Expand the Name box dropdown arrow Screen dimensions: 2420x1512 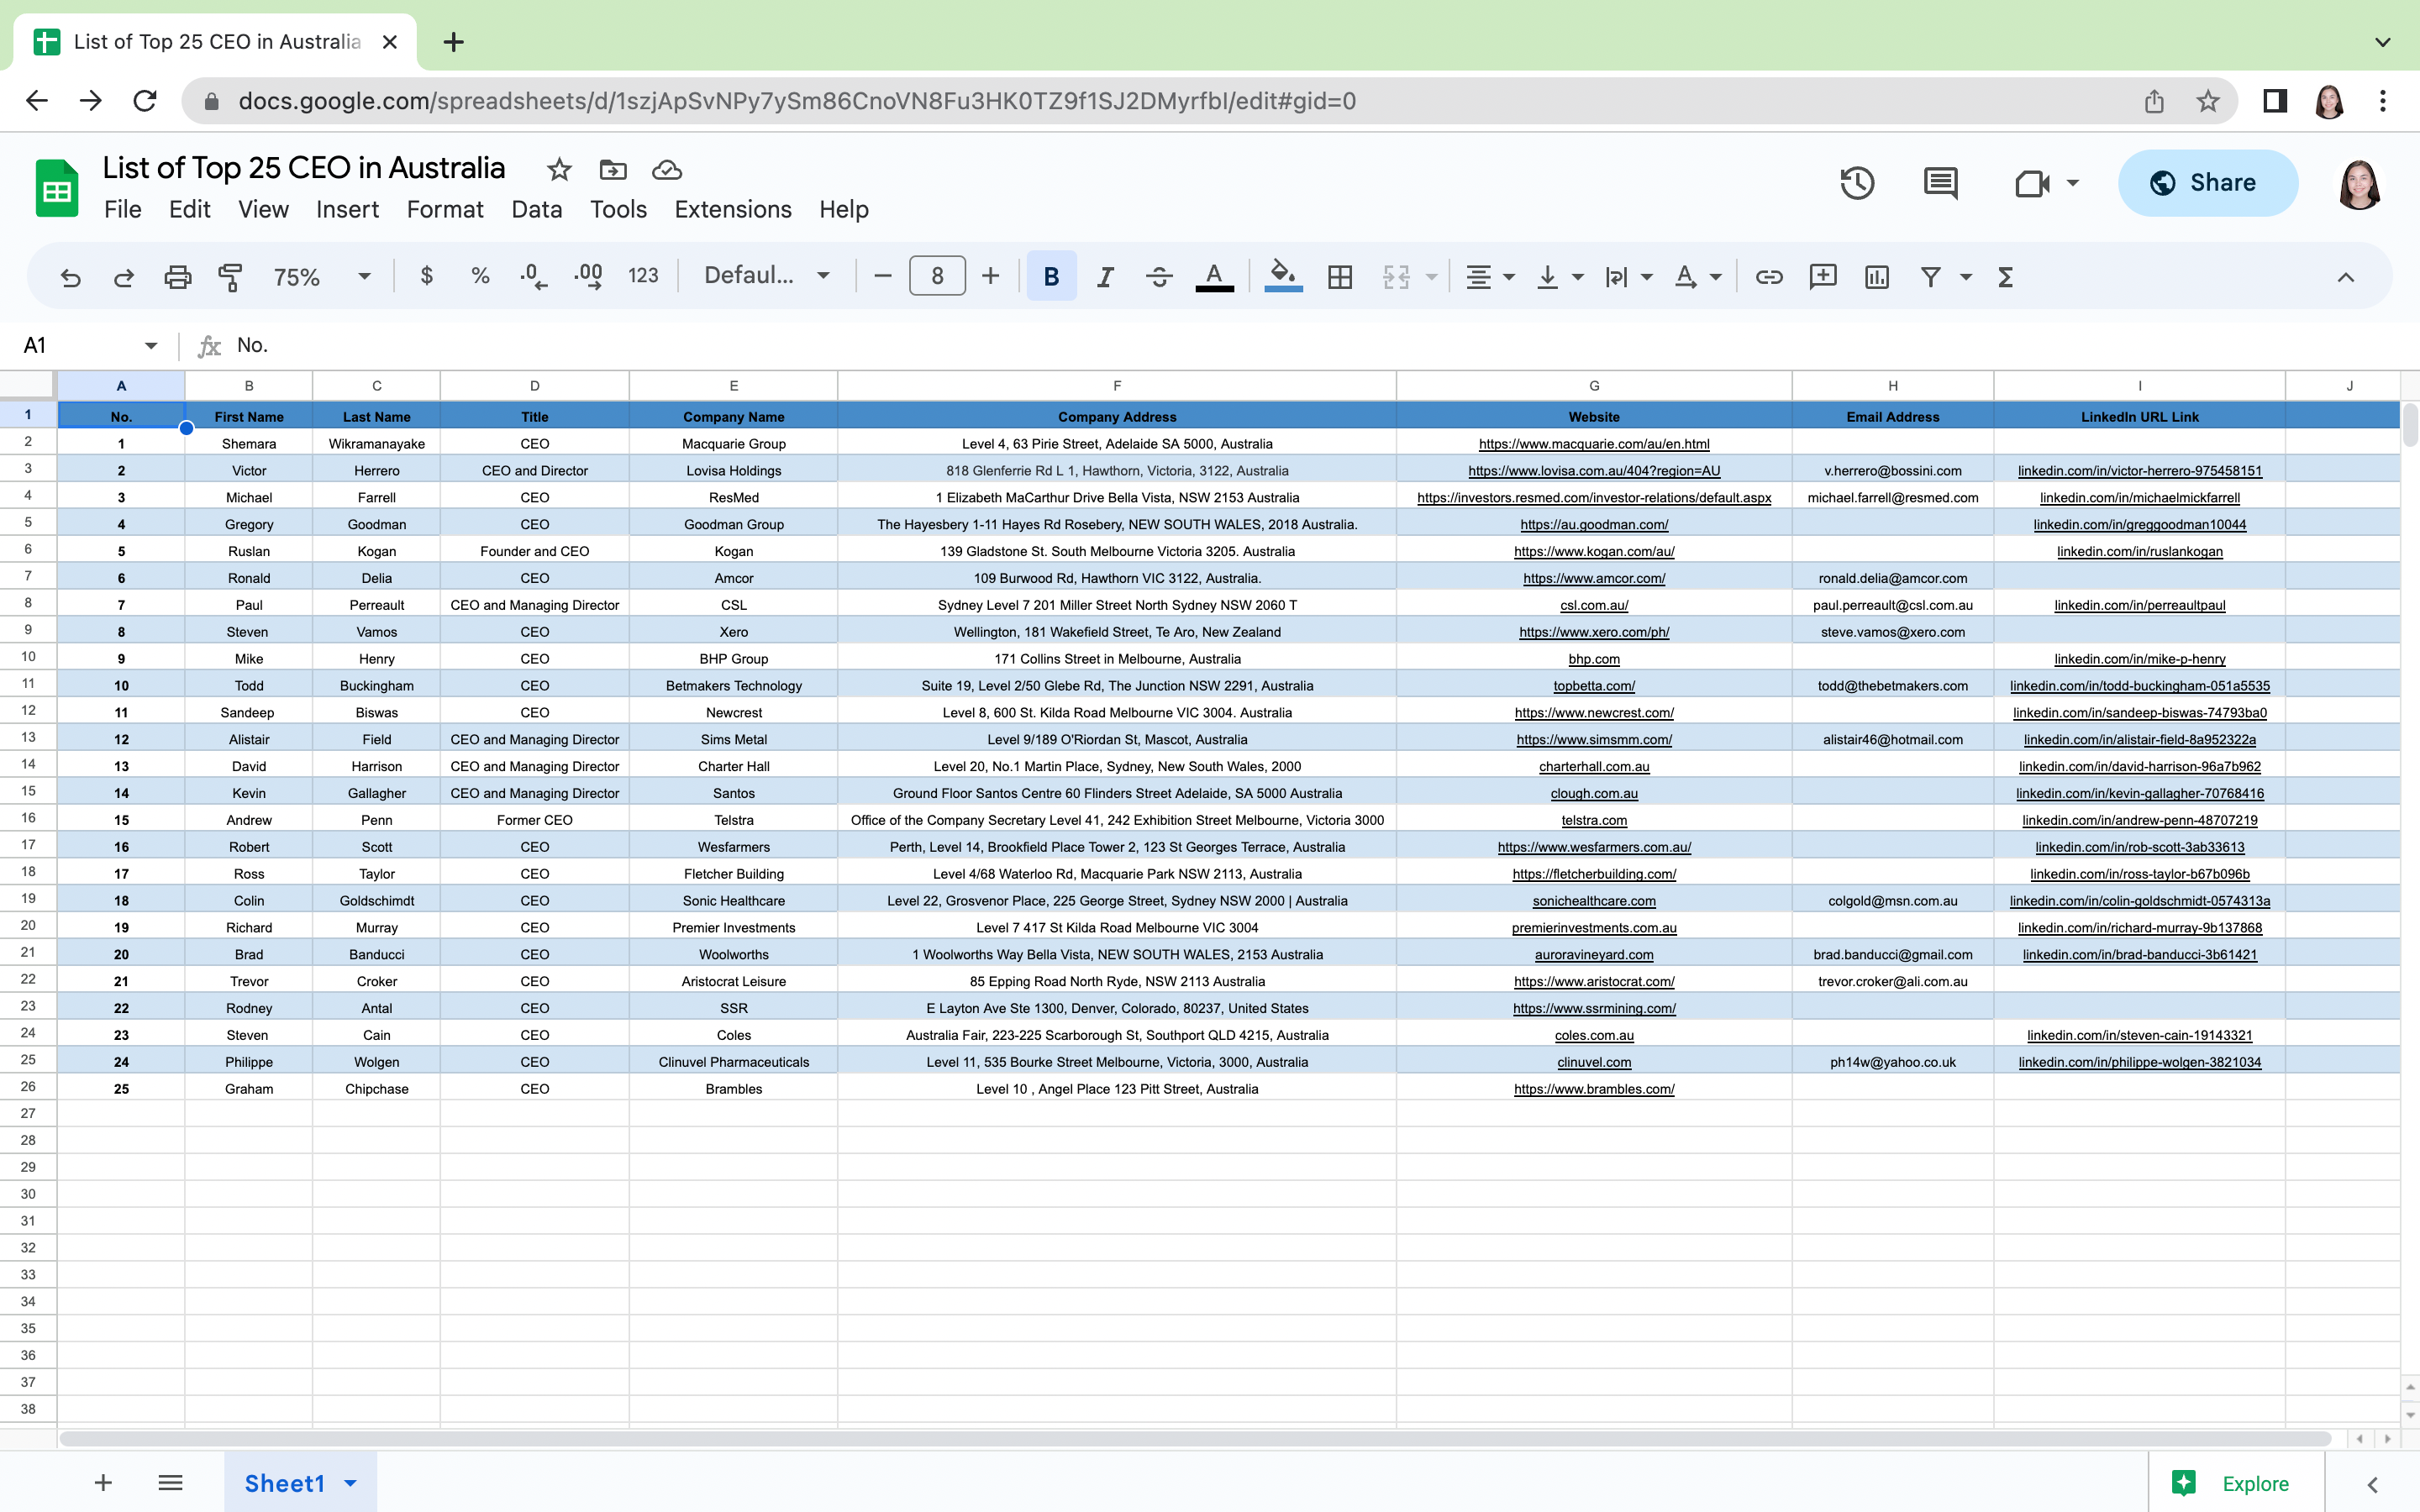(151, 345)
